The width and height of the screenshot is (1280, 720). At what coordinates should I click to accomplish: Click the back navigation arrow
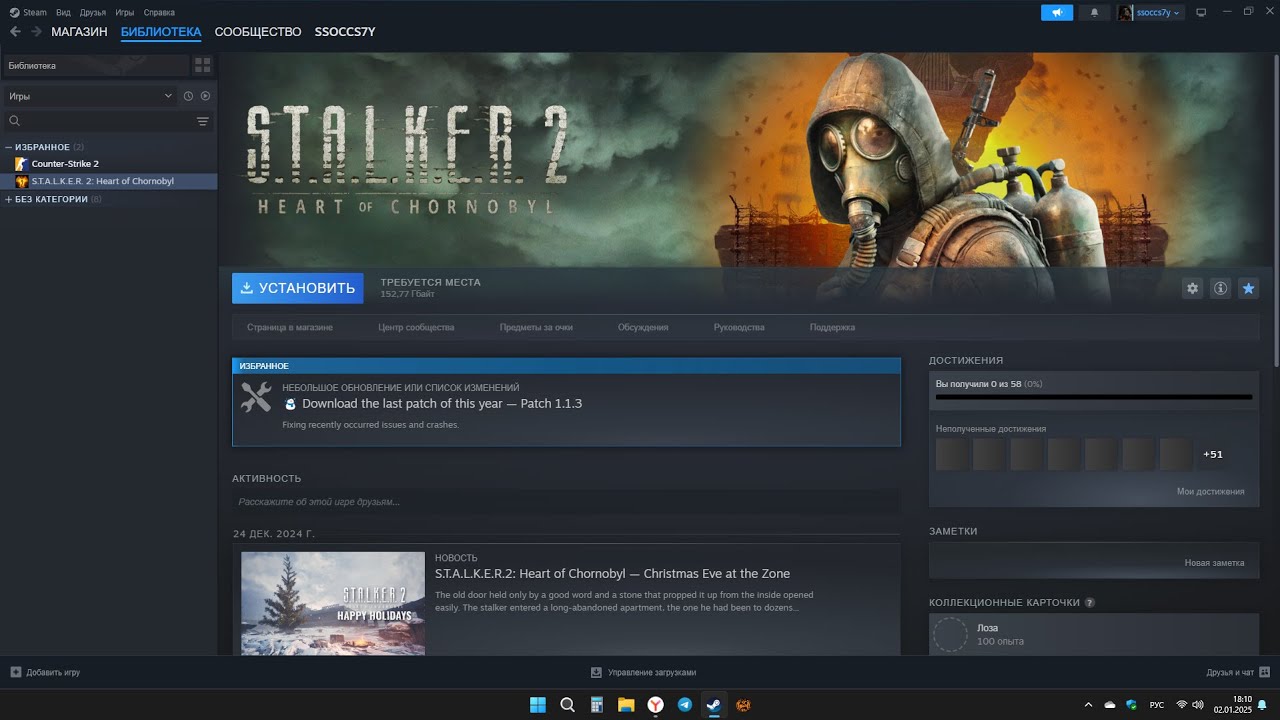coord(15,32)
